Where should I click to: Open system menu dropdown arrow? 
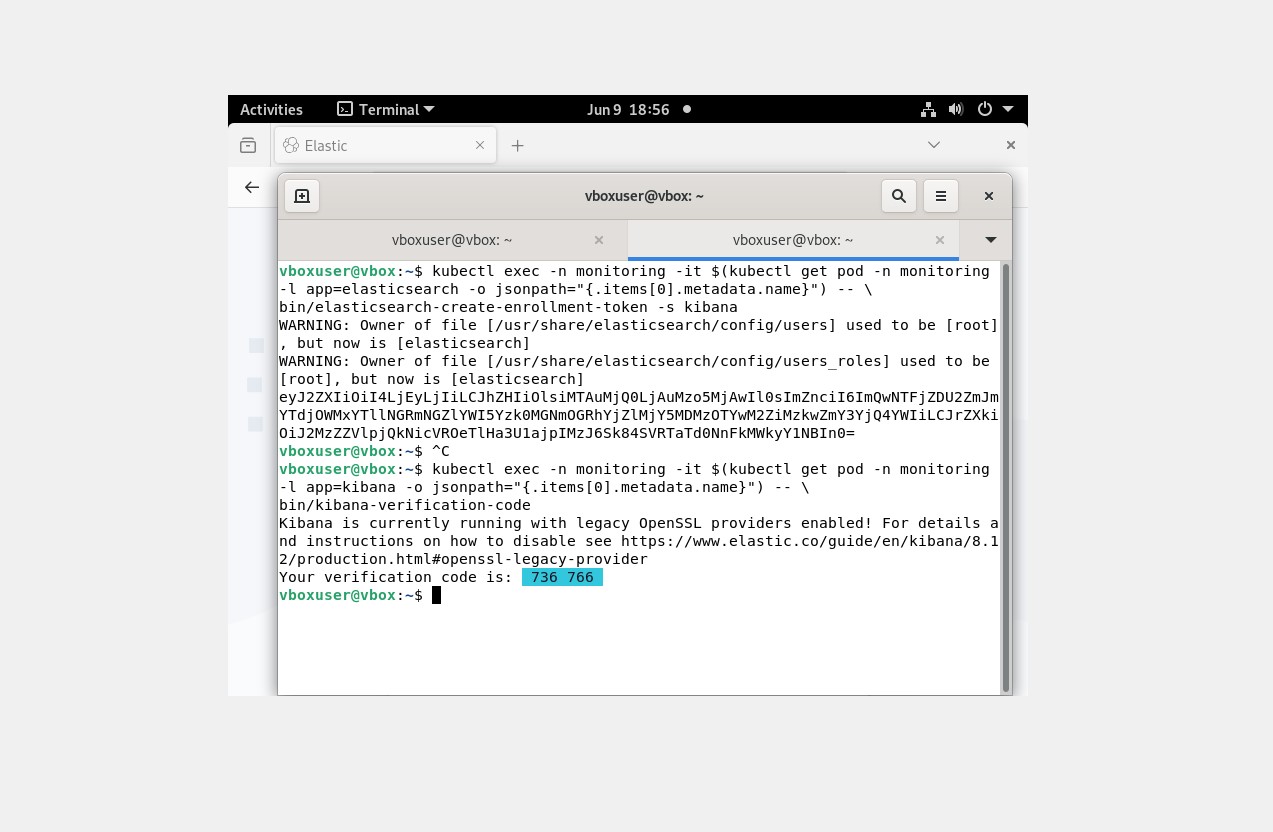click(1008, 109)
